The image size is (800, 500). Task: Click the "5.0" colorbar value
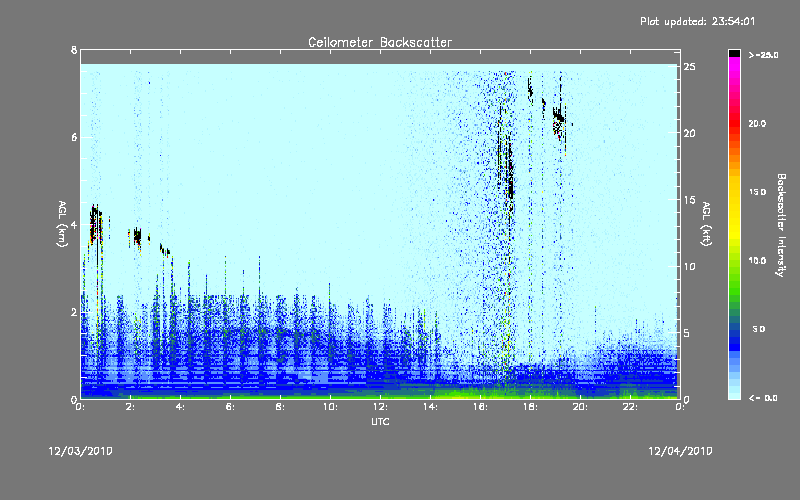coord(759,329)
